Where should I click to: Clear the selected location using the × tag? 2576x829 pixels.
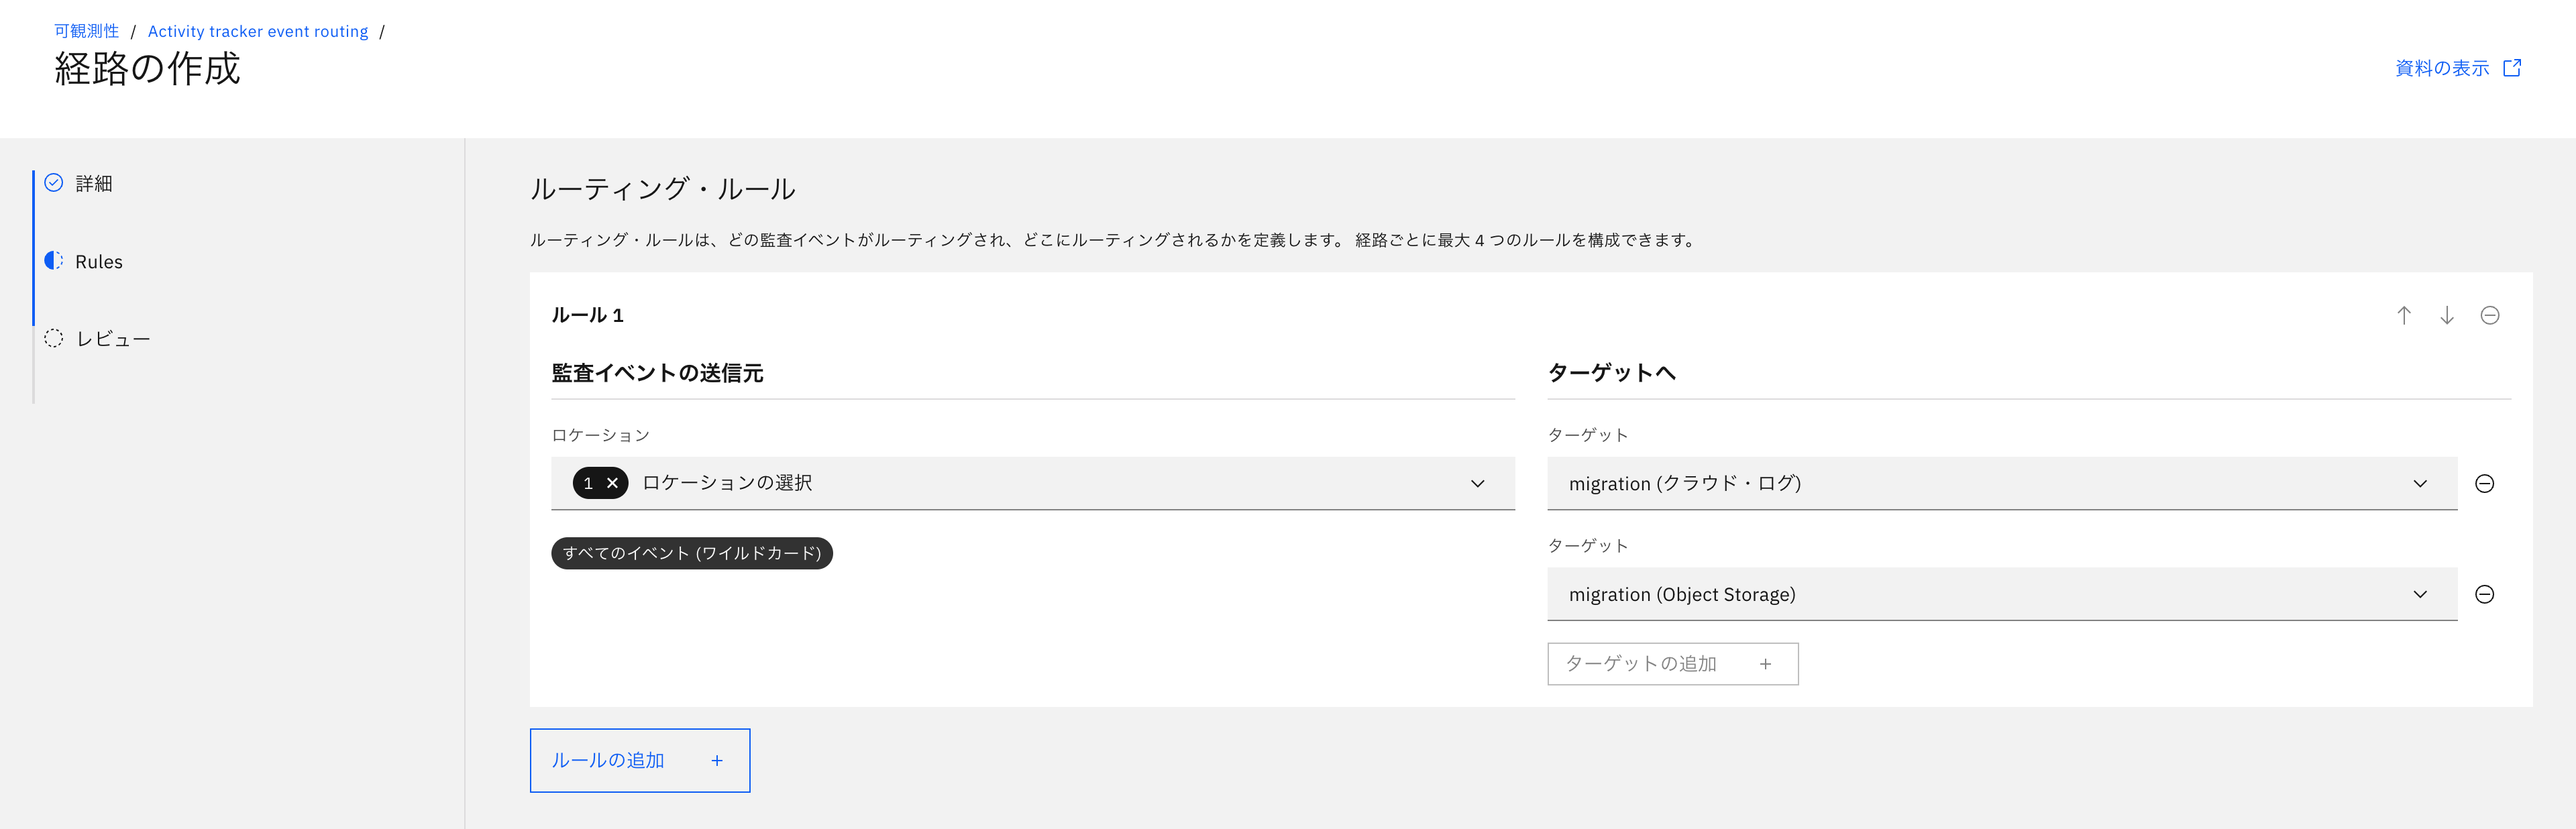(612, 483)
